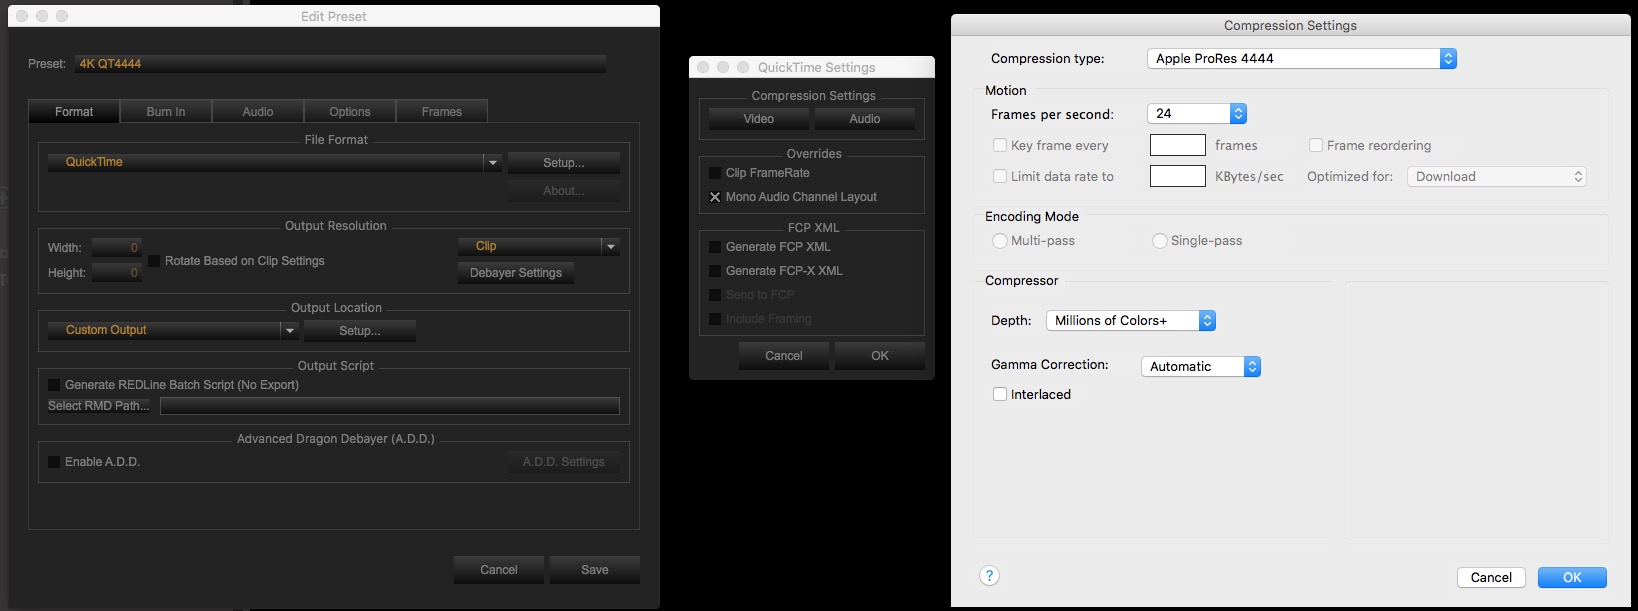The image size is (1638, 611).
Task: Switch to the Burn In tab
Action: pos(166,112)
